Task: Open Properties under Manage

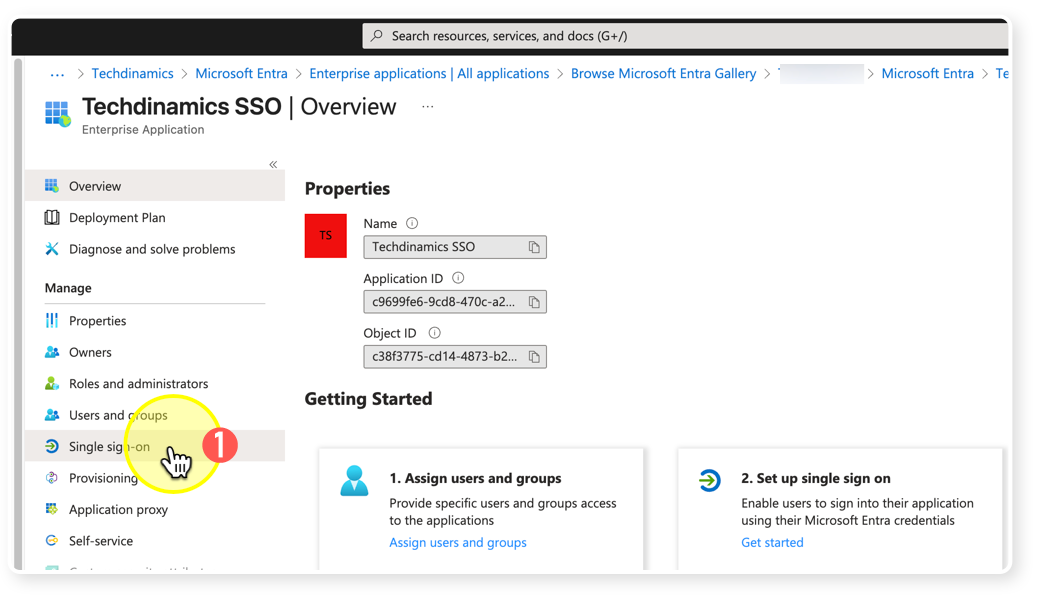Action: click(x=155, y=321)
